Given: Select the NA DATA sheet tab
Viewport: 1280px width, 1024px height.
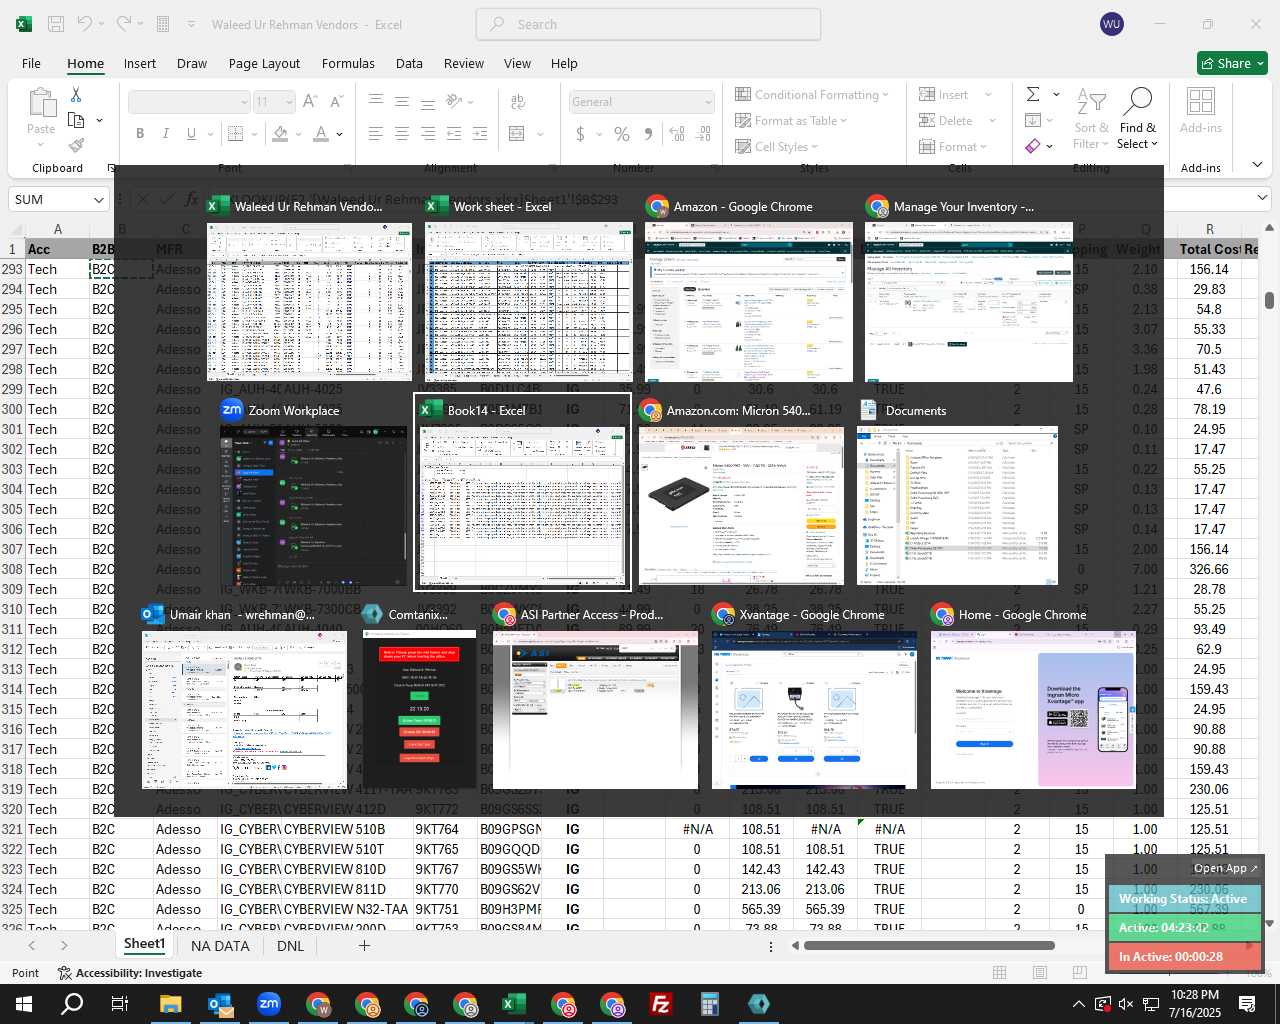Looking at the screenshot, I should coord(220,946).
